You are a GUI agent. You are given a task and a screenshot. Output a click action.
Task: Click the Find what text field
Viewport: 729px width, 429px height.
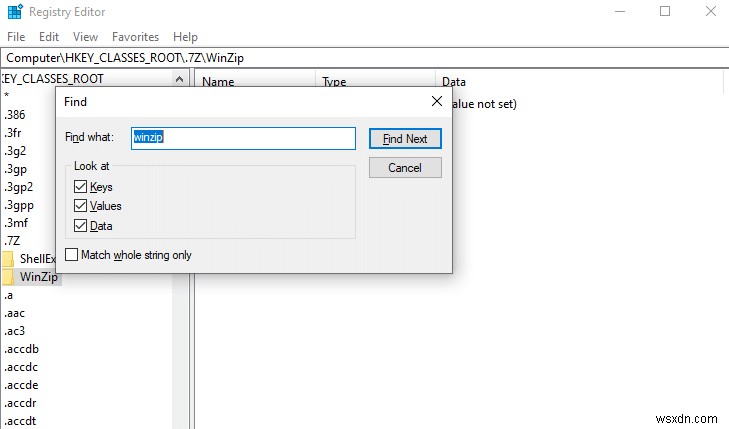[243, 139]
